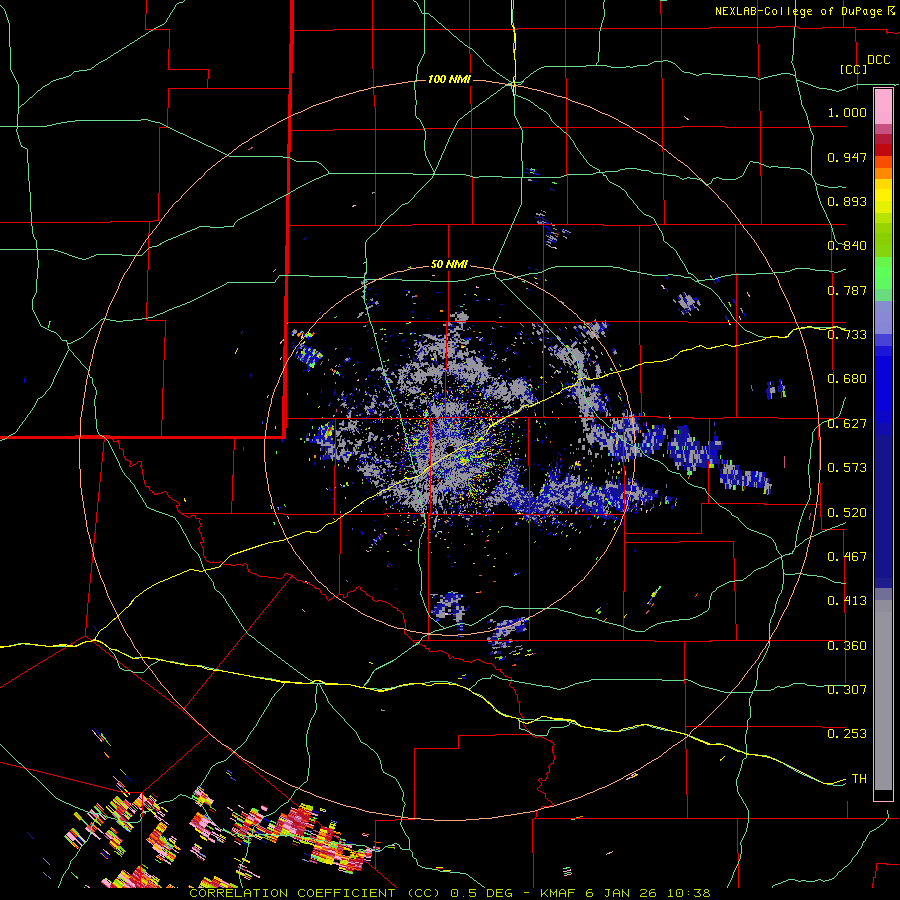Select the 0.947 legend value
The image size is (900, 900).
[x=847, y=157]
